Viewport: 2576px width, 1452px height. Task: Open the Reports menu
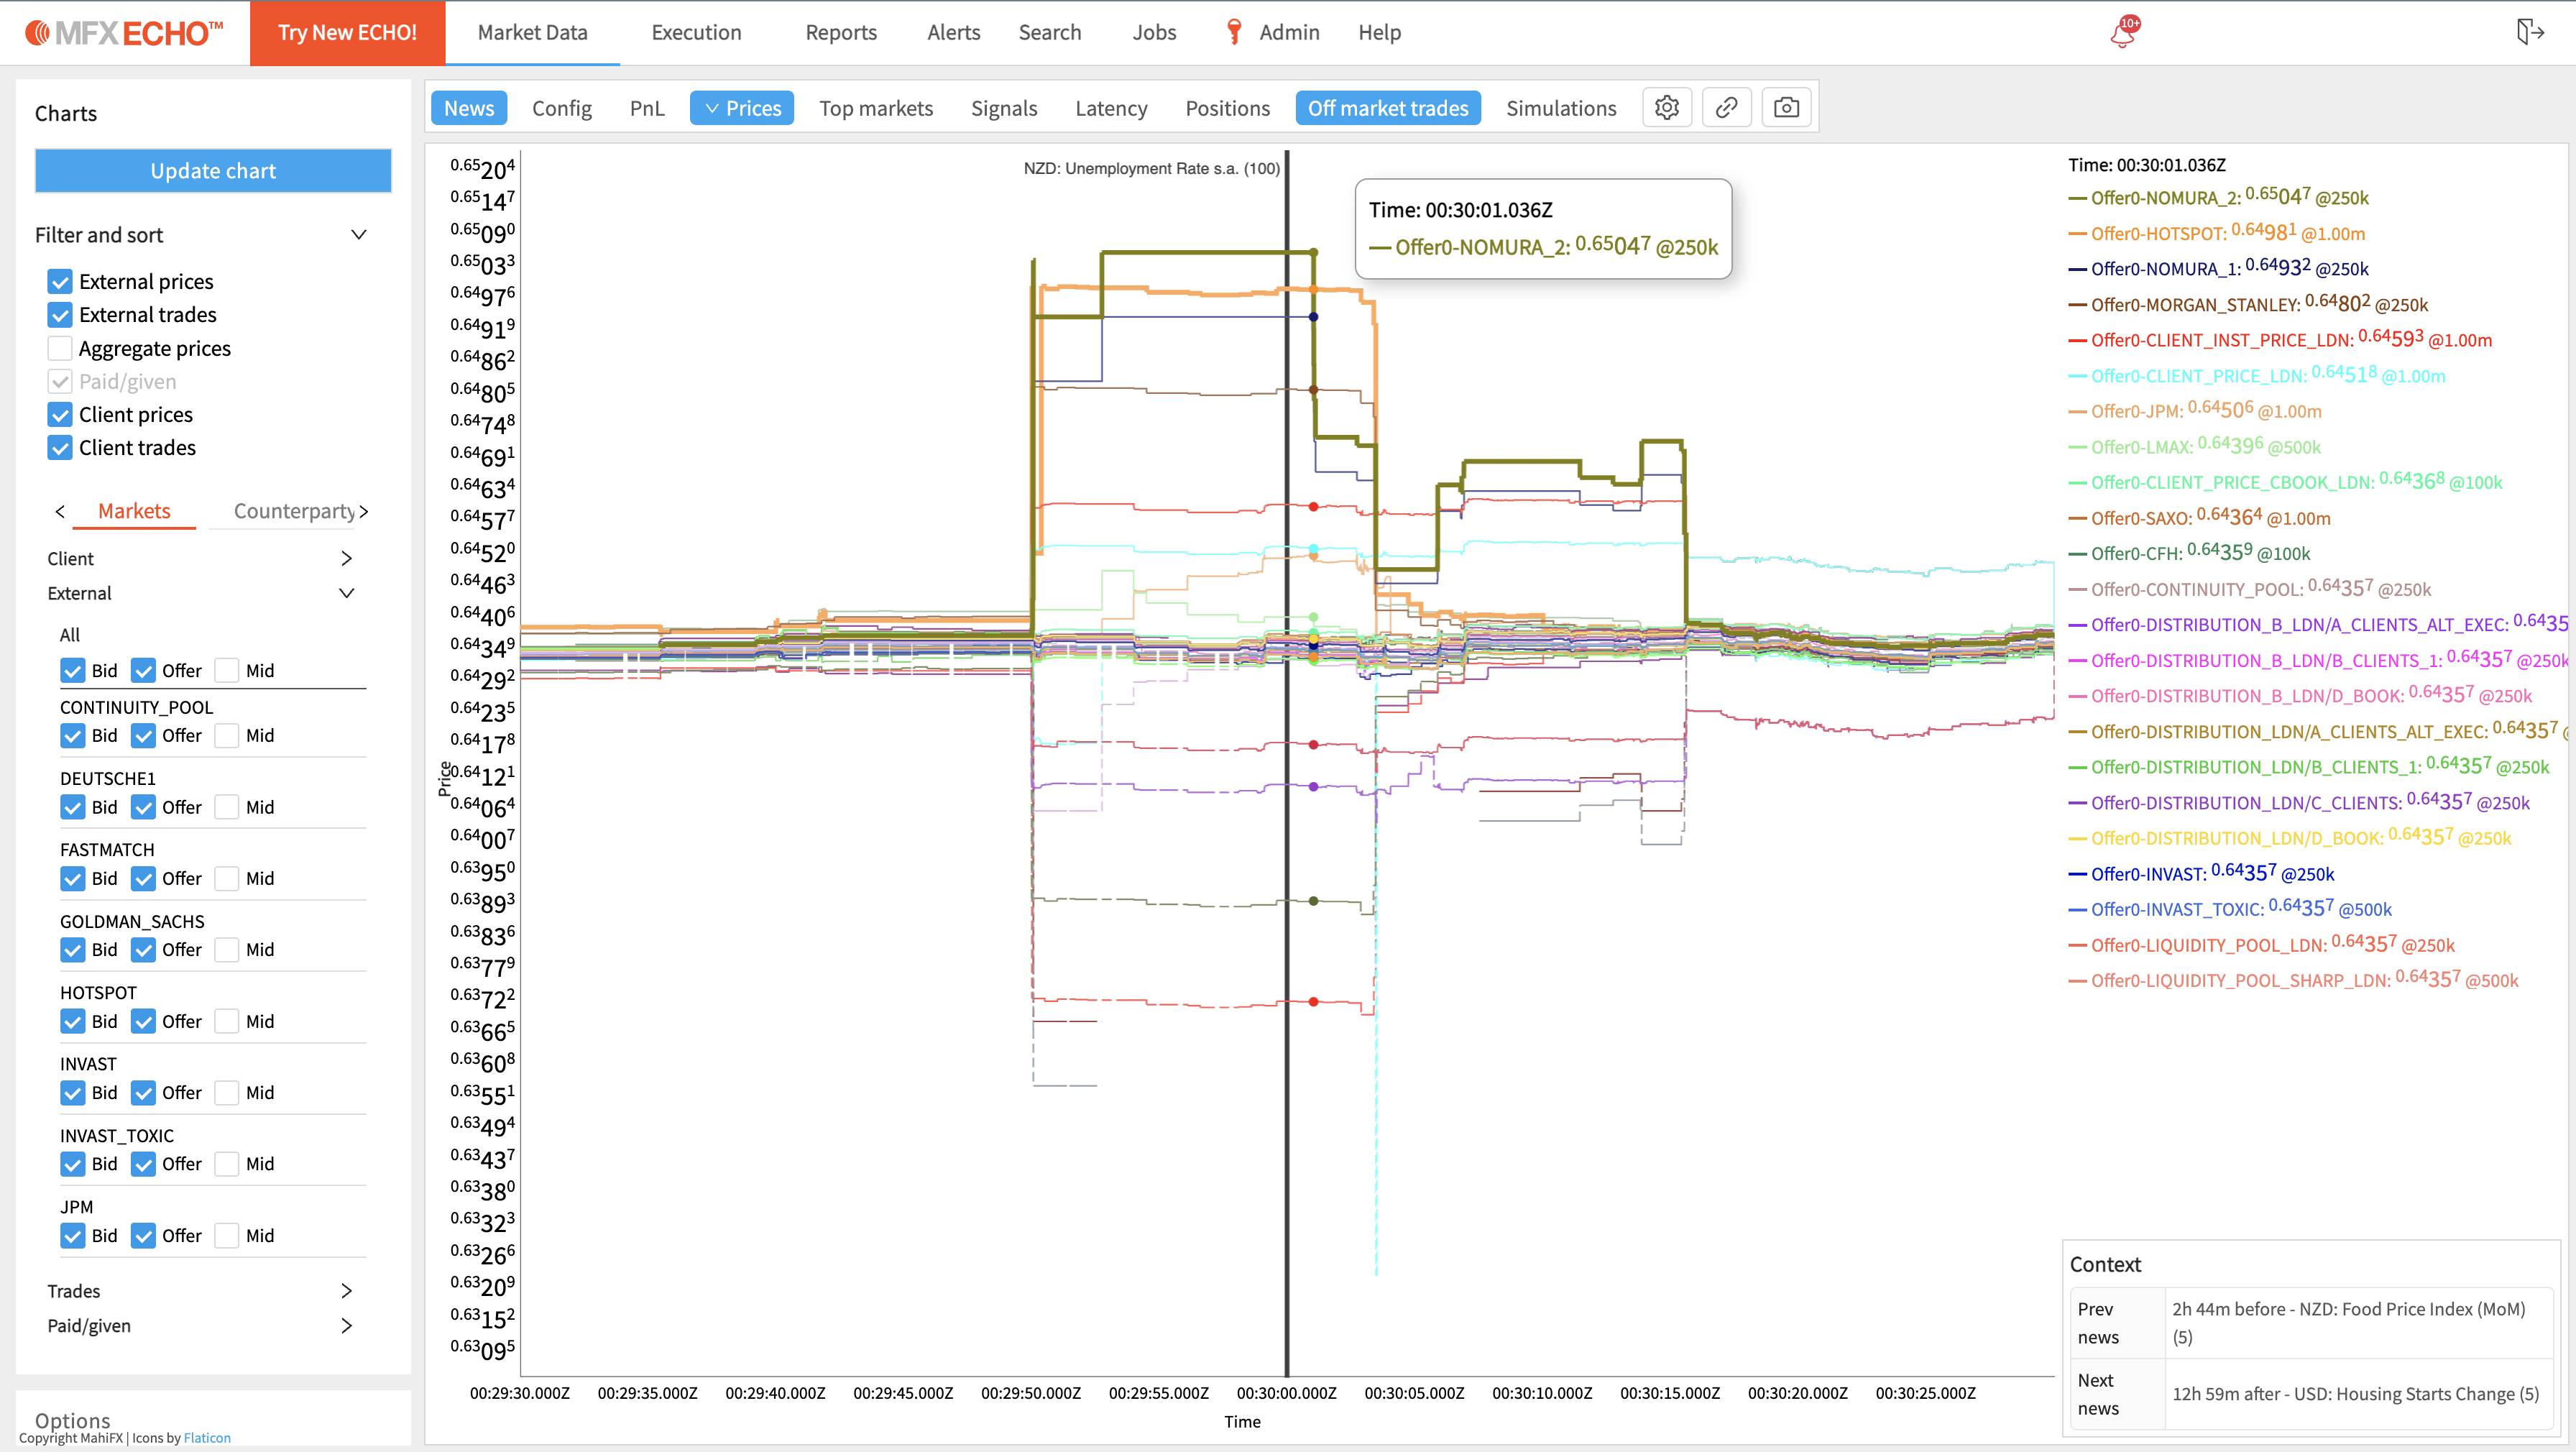point(841,32)
